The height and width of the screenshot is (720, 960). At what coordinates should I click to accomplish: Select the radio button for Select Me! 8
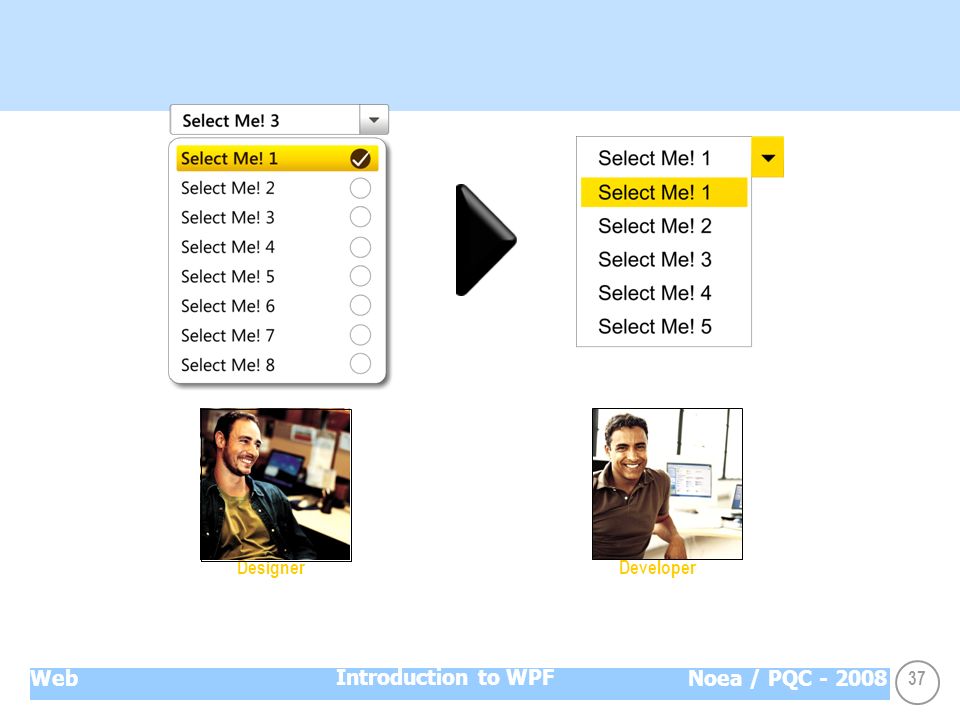coord(360,364)
